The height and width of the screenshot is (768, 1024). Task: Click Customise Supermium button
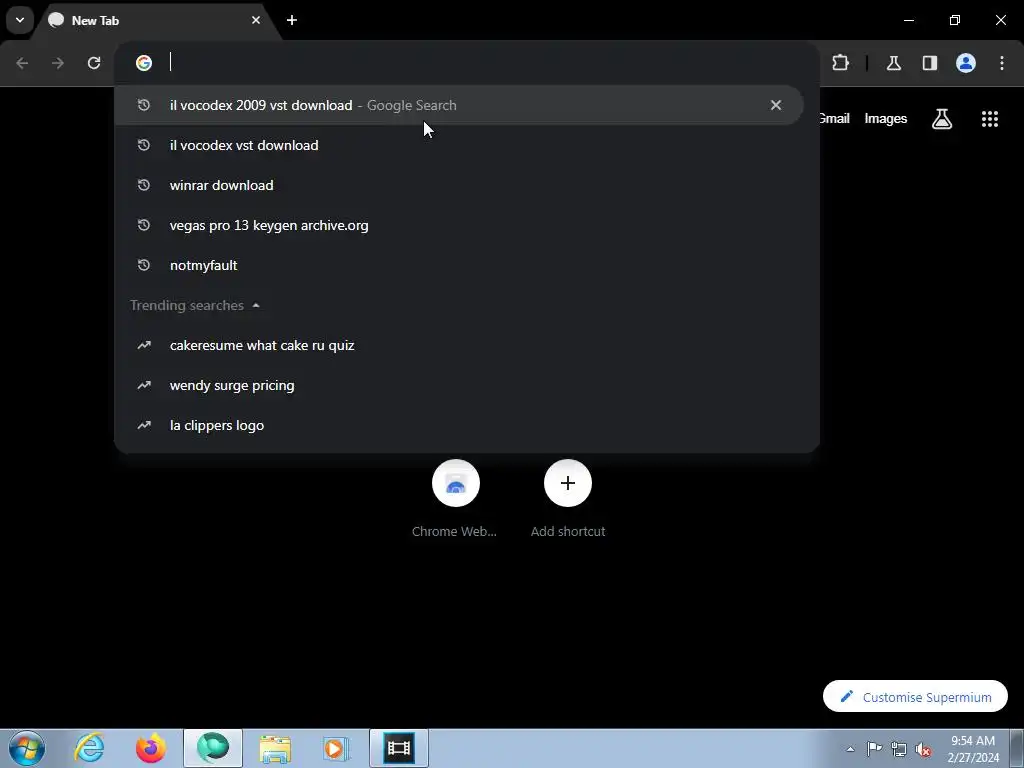pos(916,697)
